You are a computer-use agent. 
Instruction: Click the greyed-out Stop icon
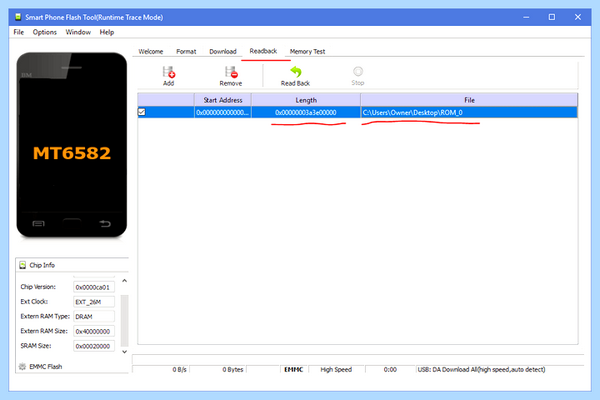358,72
